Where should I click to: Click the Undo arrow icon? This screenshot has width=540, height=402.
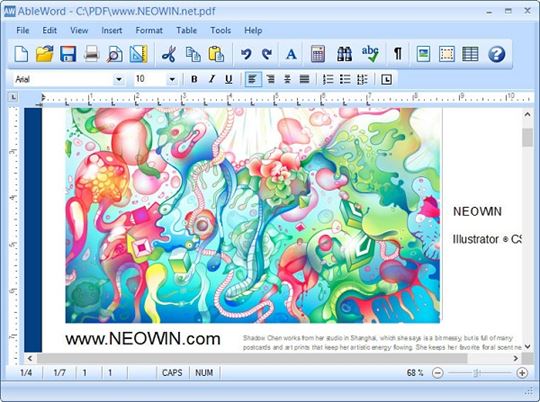click(246, 54)
